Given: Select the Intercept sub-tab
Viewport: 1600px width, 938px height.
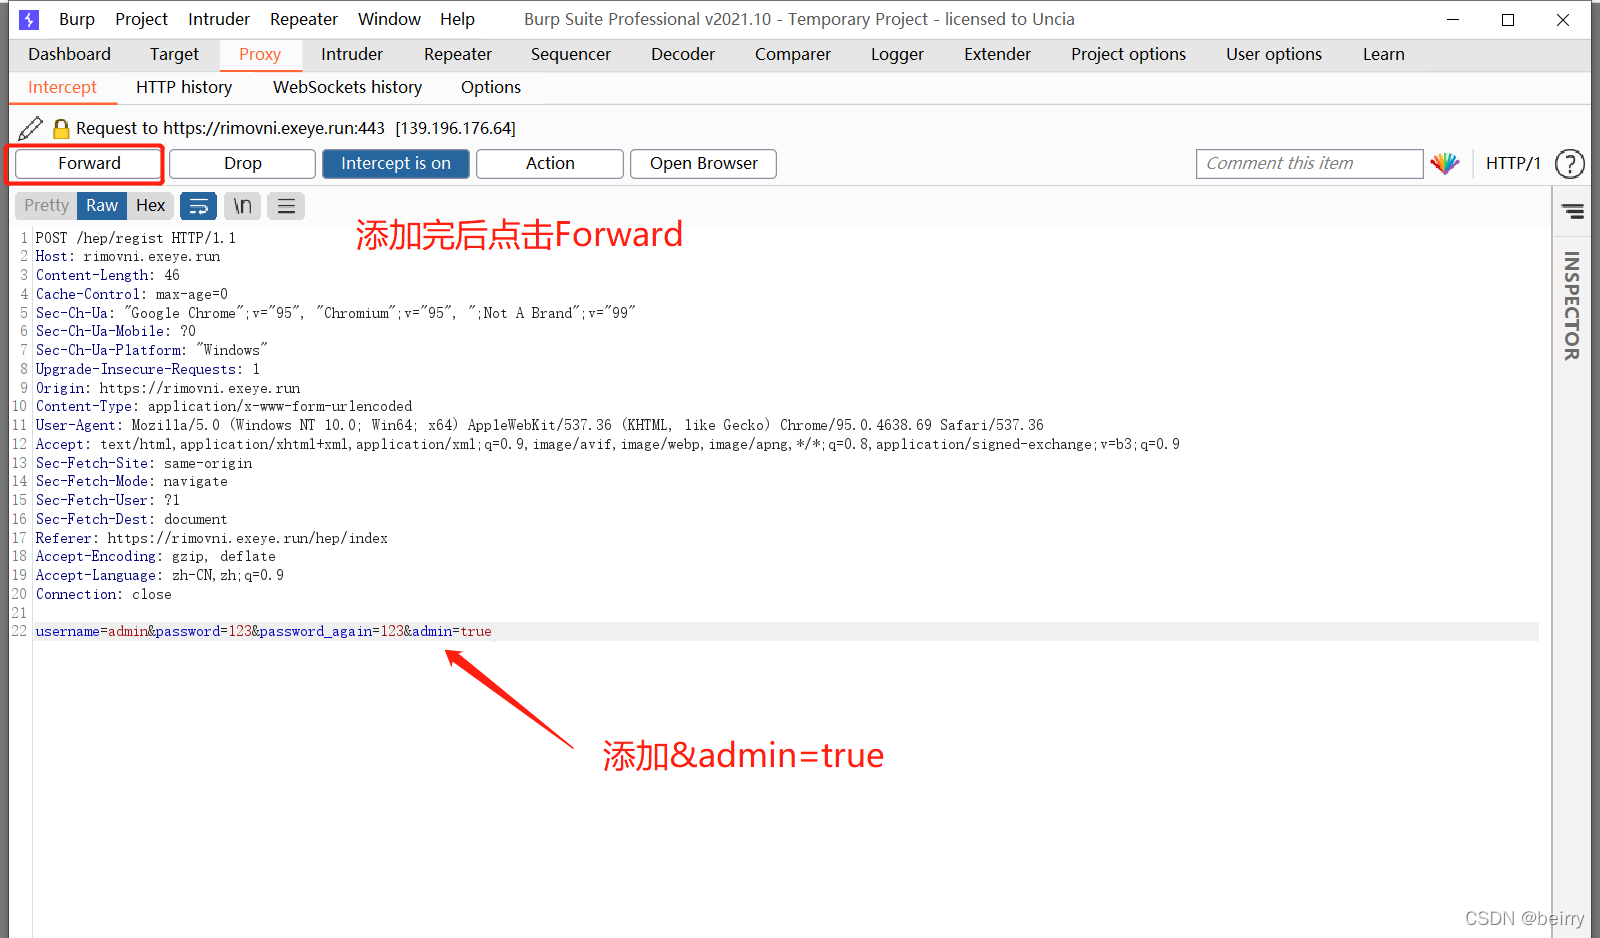Looking at the screenshot, I should pyautogui.click(x=62, y=88).
